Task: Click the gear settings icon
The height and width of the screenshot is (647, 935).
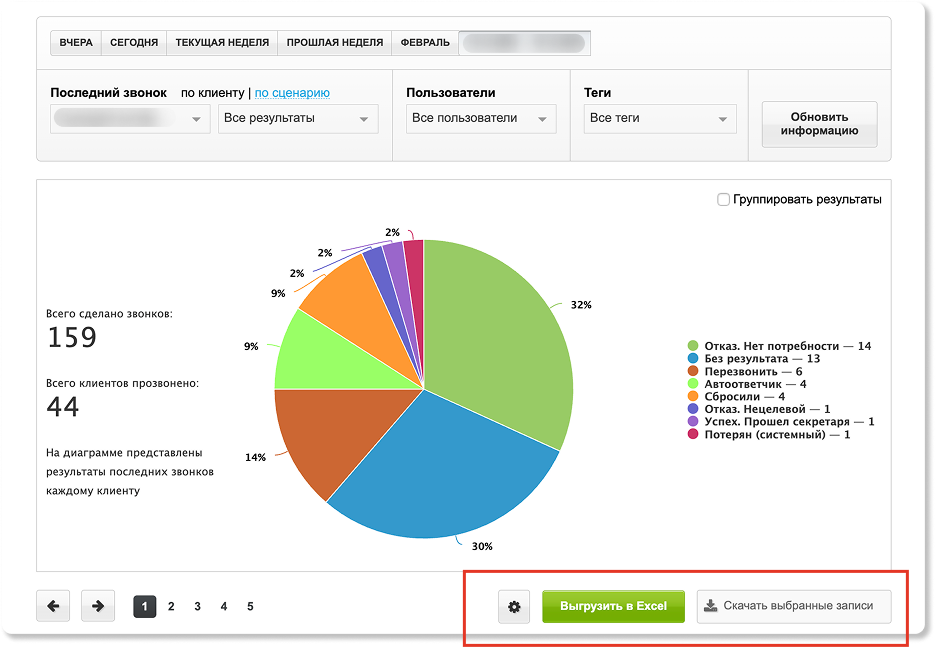Action: tap(514, 607)
